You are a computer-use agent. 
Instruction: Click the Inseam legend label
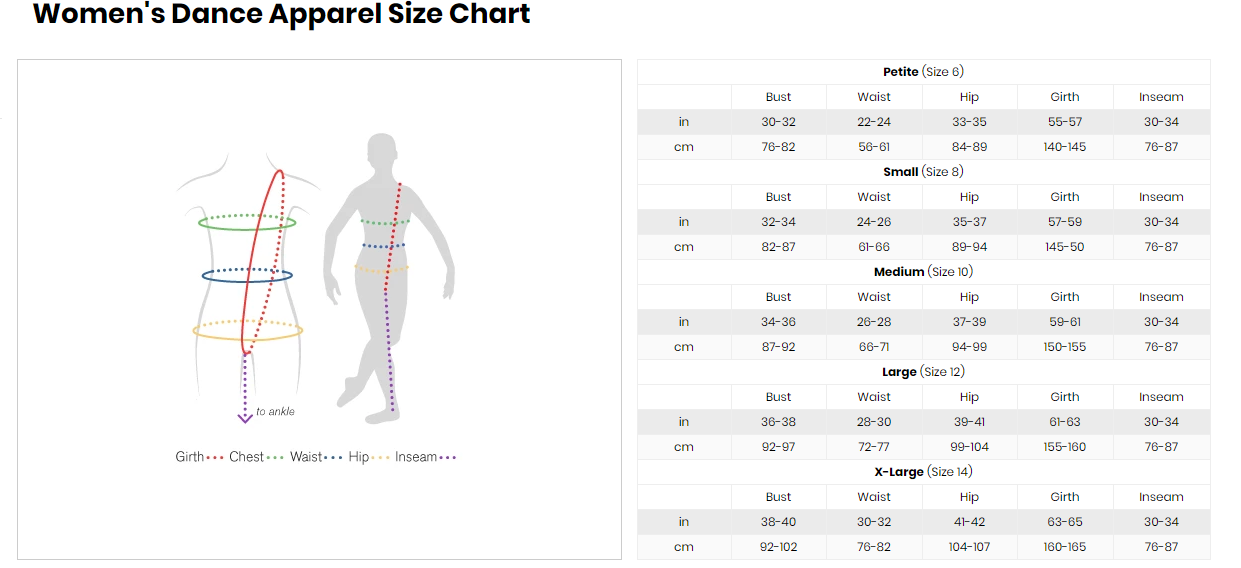click(x=416, y=457)
